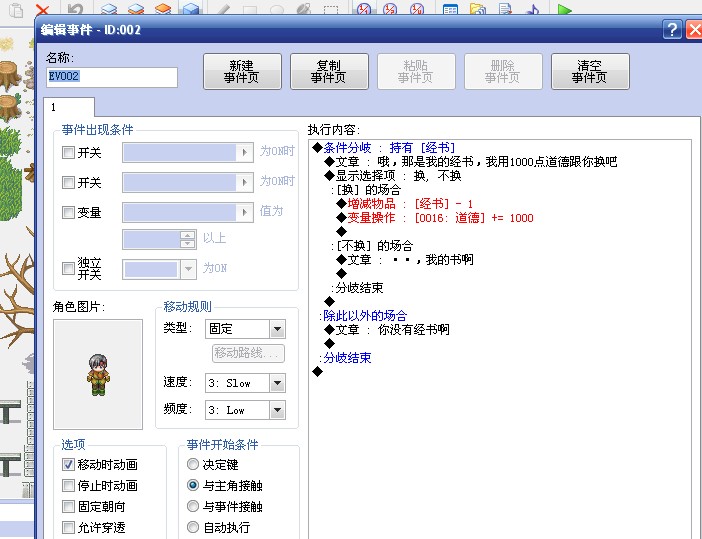This screenshot has height=539, width=702.
Task: Select the third map layer icon with orange top
Action: [x=163, y=9]
